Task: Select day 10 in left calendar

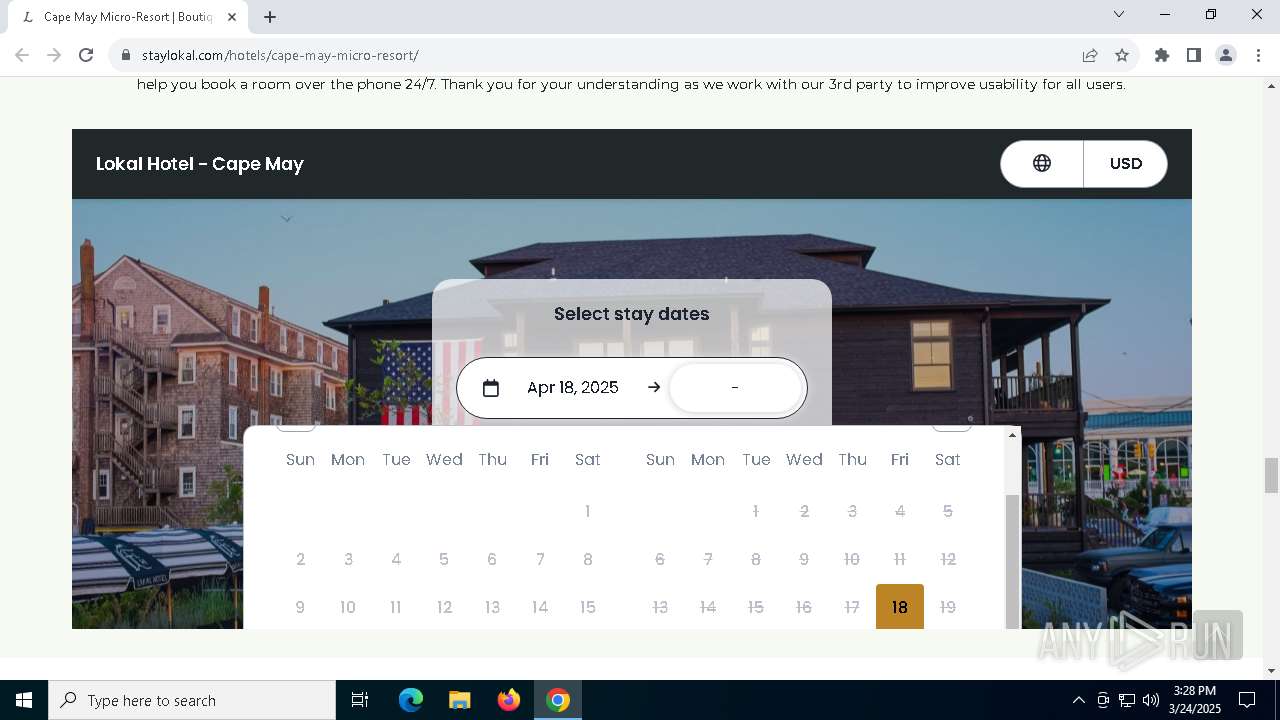Action: pyautogui.click(x=348, y=607)
